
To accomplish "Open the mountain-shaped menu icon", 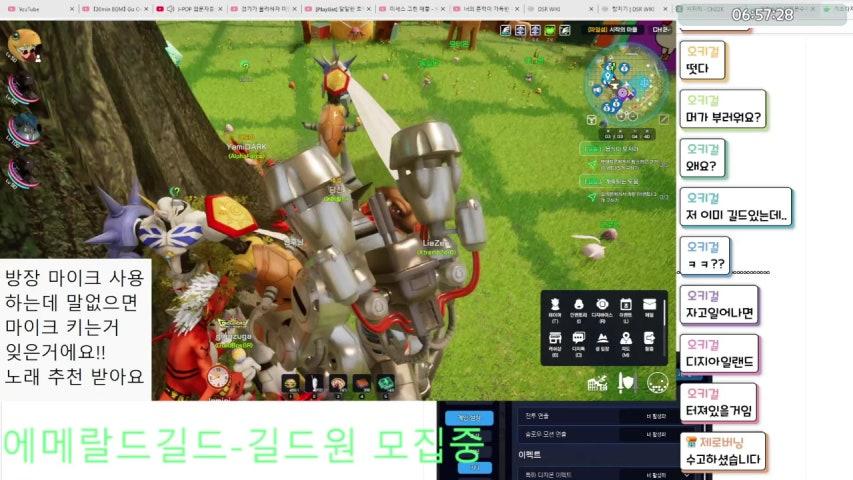I will 602,339.
